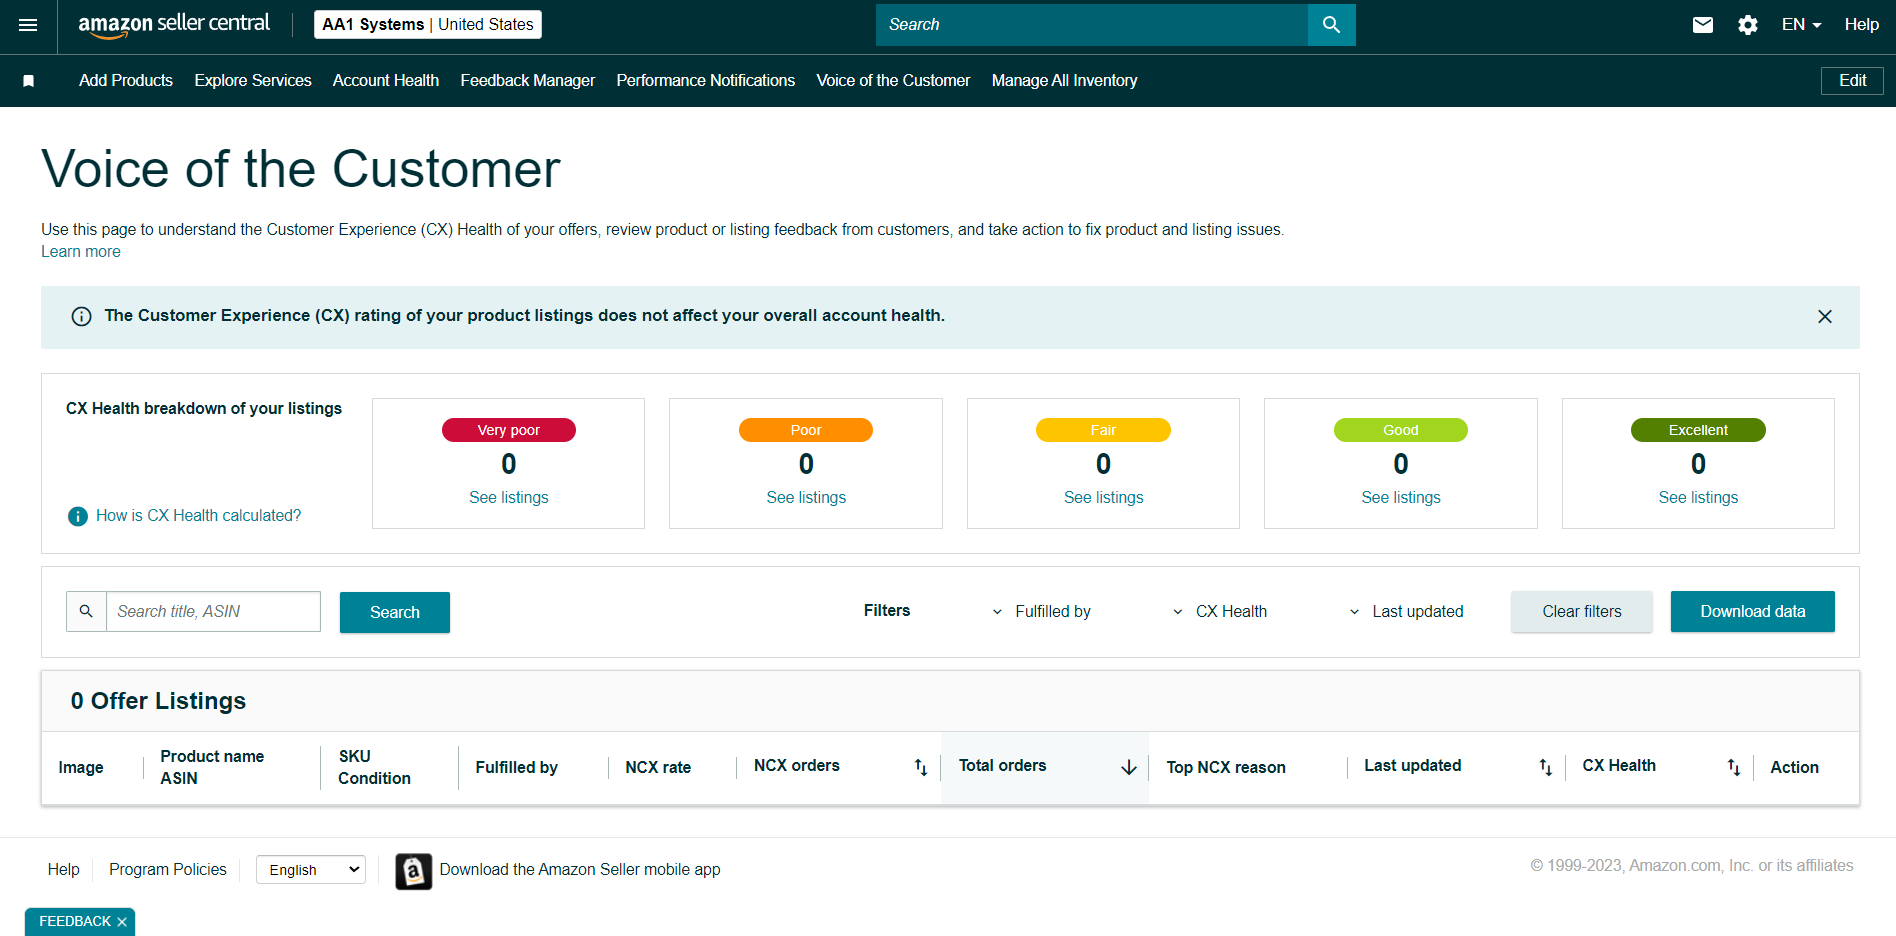Open the EN language dropdown
Viewport: 1896px width, 936px height.
1801,25
